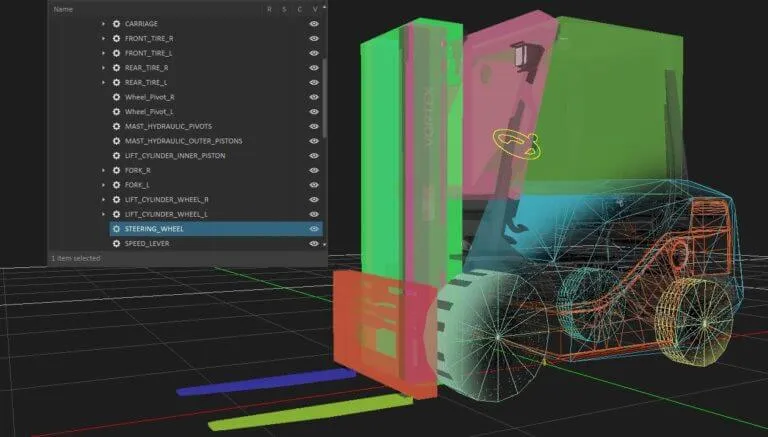Expand the FORK_L tree node
Image resolution: width=768 pixels, height=437 pixels.
point(103,185)
